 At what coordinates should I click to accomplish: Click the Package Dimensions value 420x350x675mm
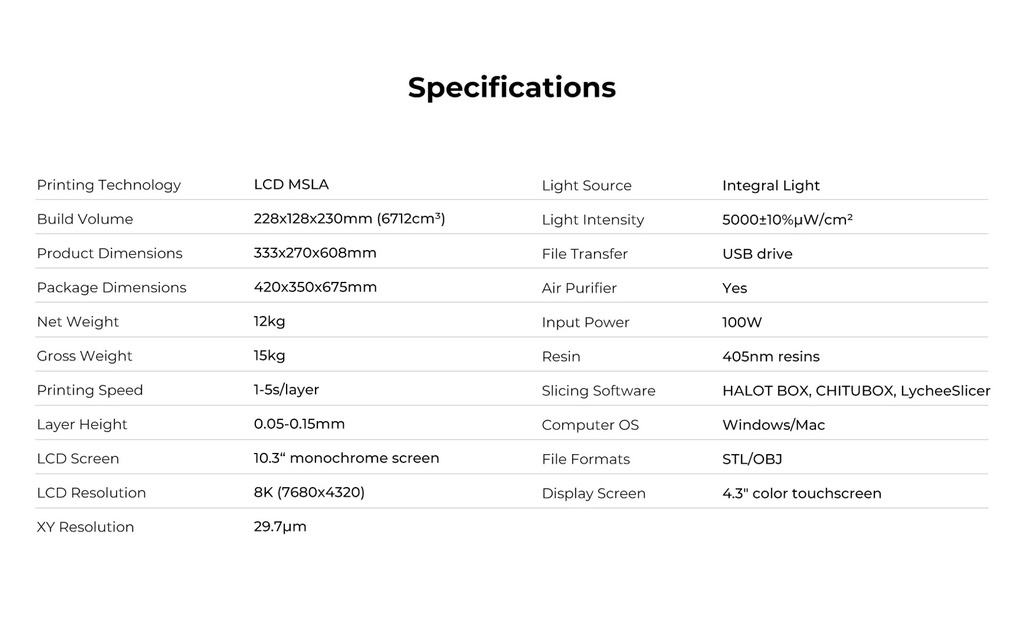pos(315,287)
